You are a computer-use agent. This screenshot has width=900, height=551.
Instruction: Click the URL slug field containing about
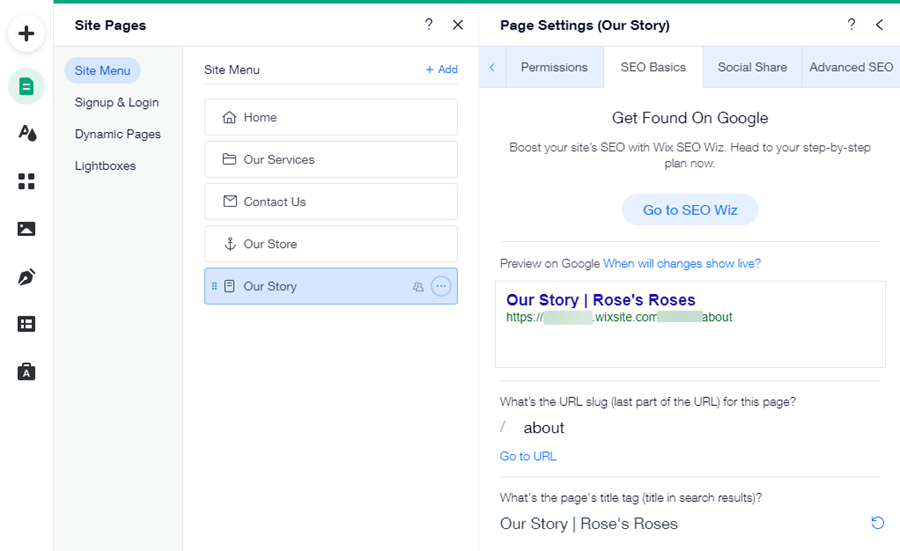(x=690, y=428)
